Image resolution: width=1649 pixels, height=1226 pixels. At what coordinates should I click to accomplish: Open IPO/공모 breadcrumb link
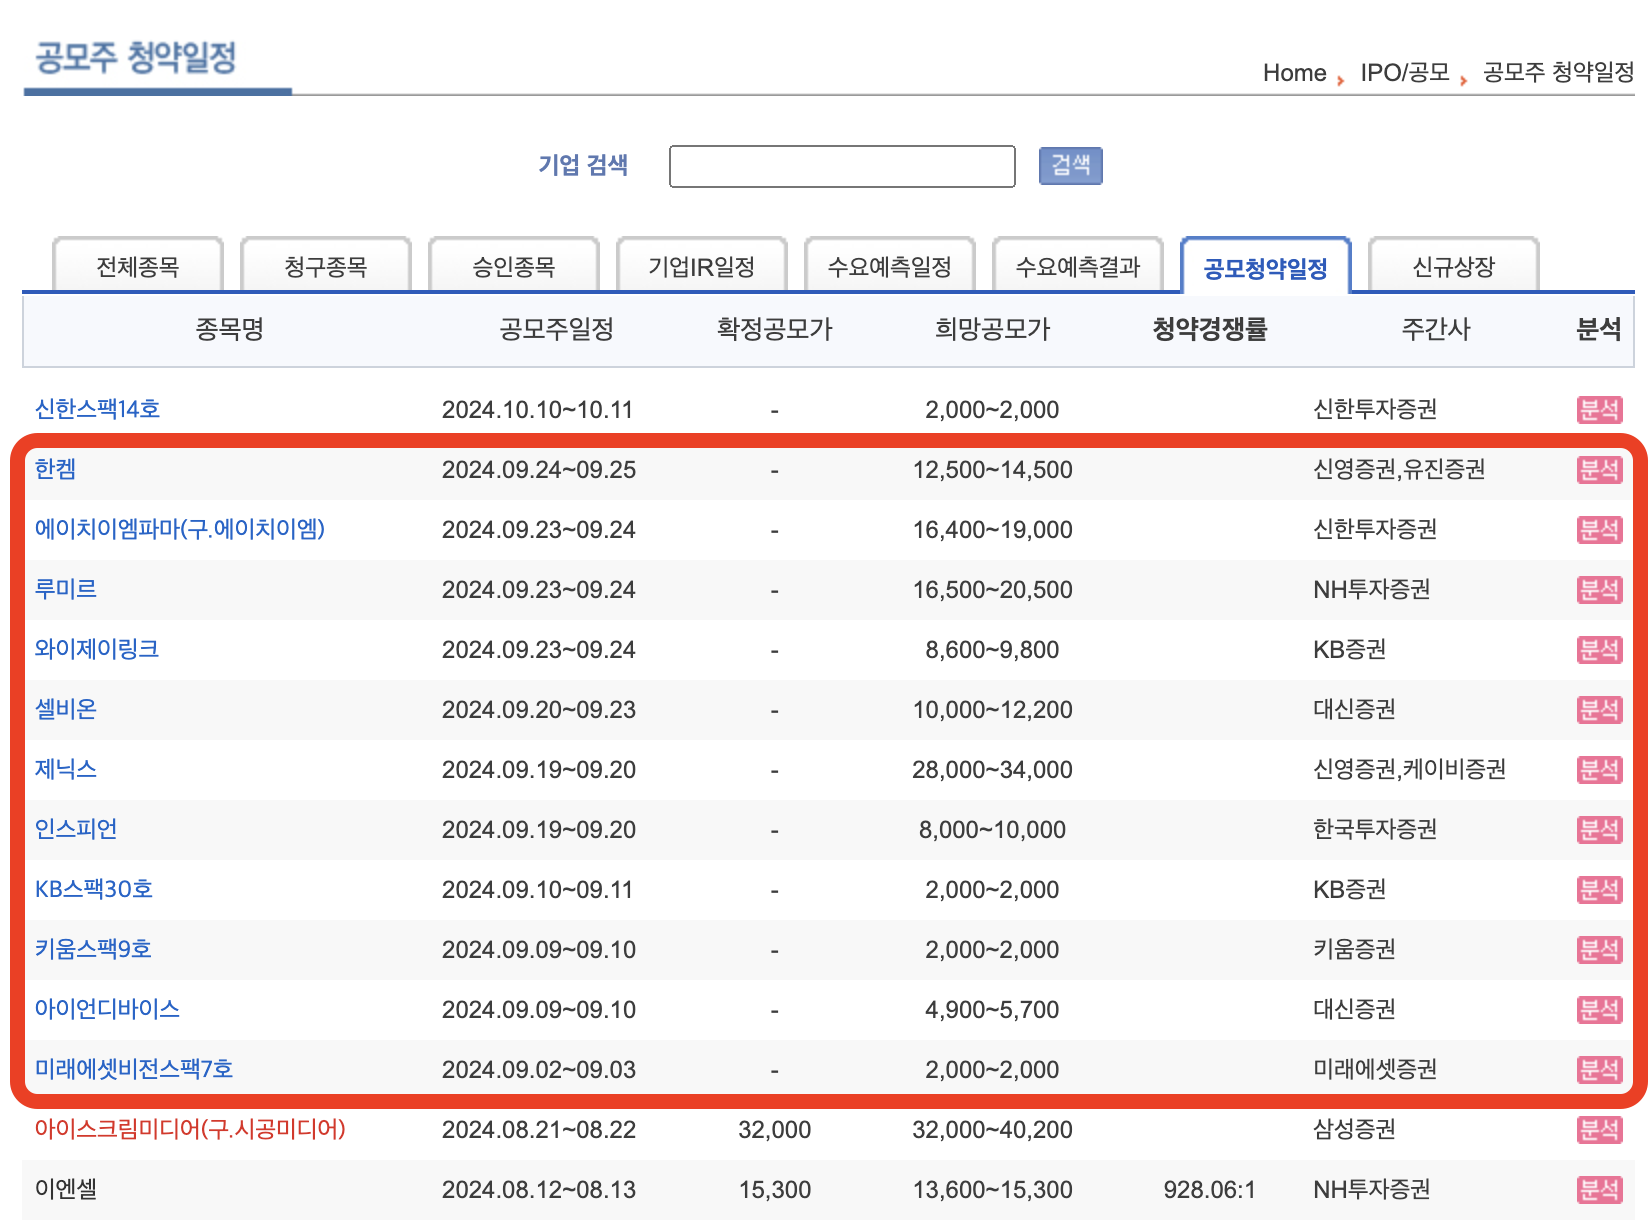pos(1405,72)
